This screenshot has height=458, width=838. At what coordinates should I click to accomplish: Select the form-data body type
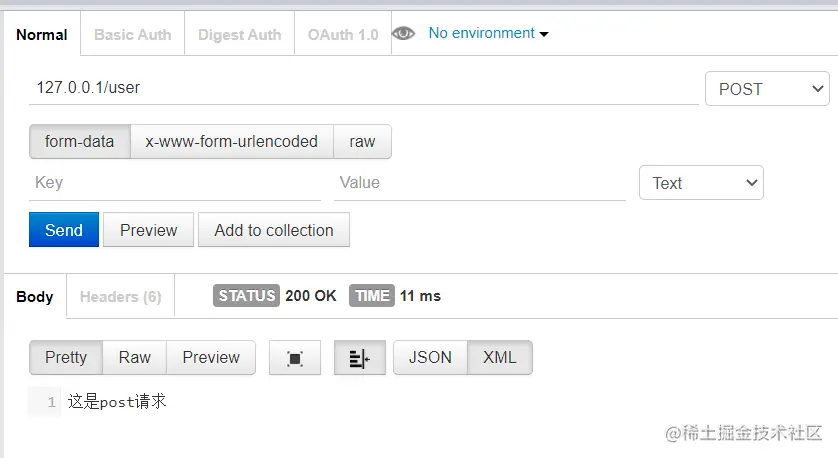pos(80,142)
